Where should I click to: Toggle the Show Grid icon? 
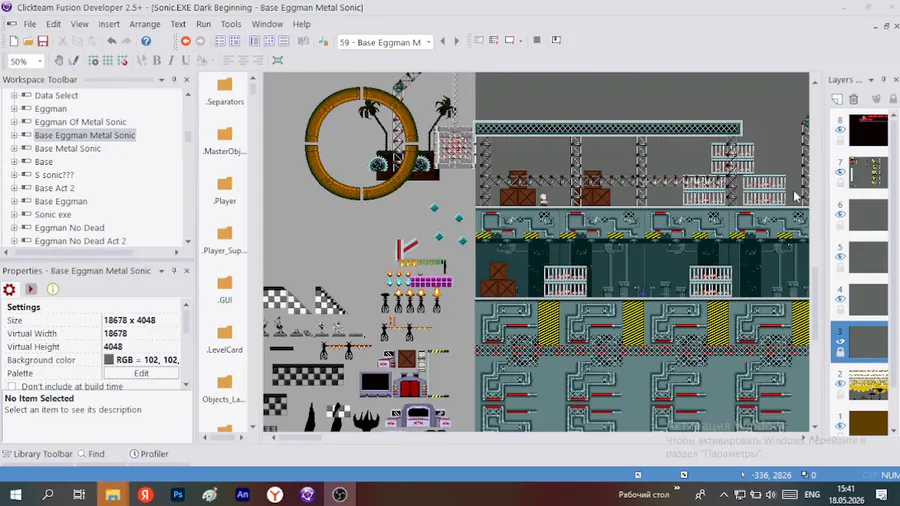[107, 60]
